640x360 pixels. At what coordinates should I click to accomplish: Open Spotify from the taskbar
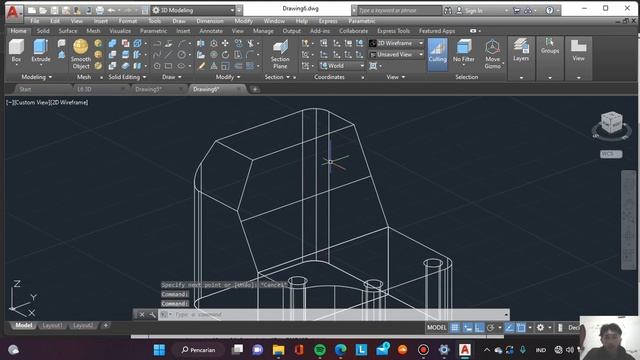coord(320,350)
